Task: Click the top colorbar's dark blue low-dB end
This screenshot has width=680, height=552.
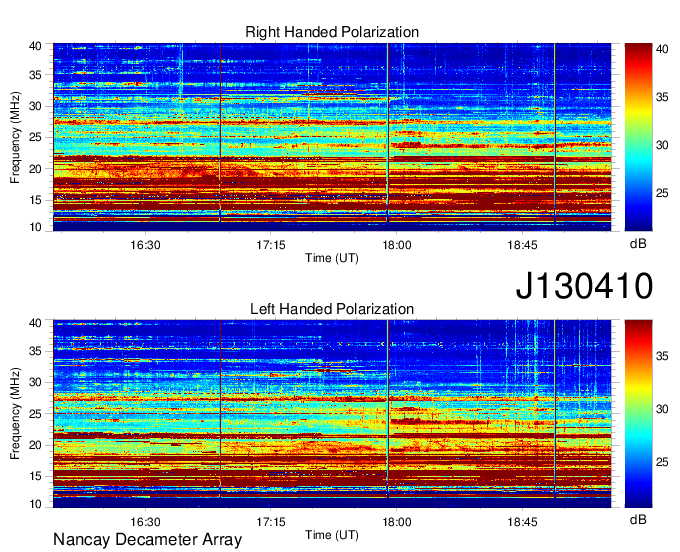Action: click(638, 223)
